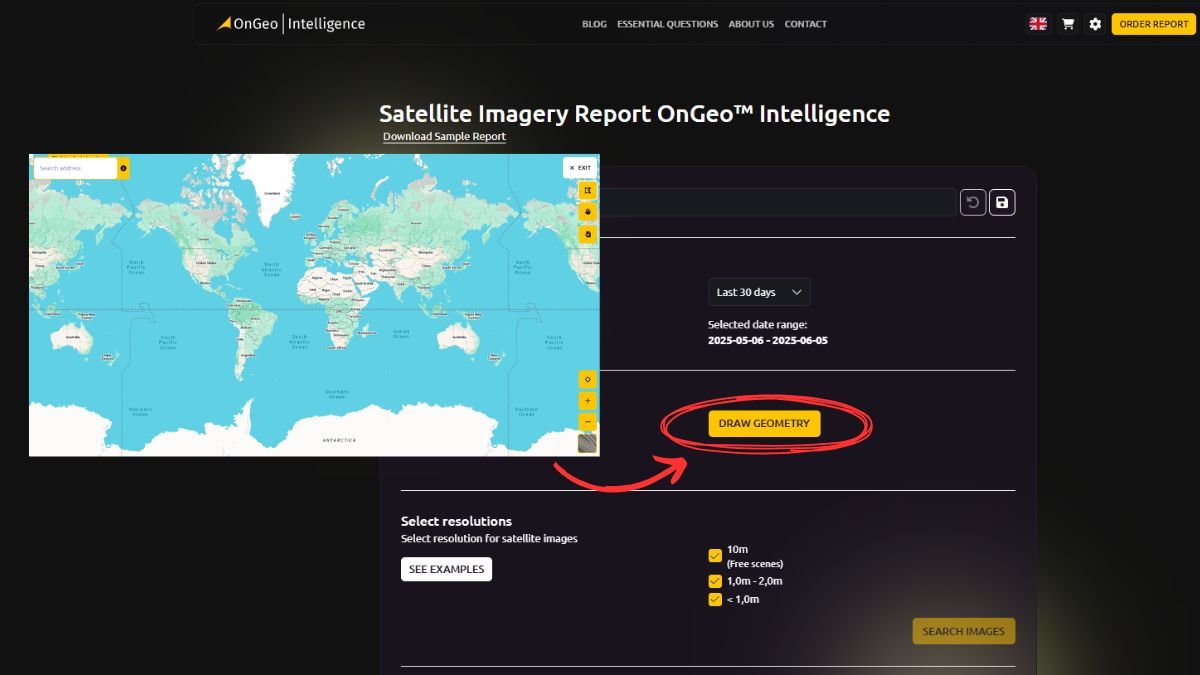Viewport: 1200px width, 675px height.
Task: Exit the map view
Action: [580, 168]
